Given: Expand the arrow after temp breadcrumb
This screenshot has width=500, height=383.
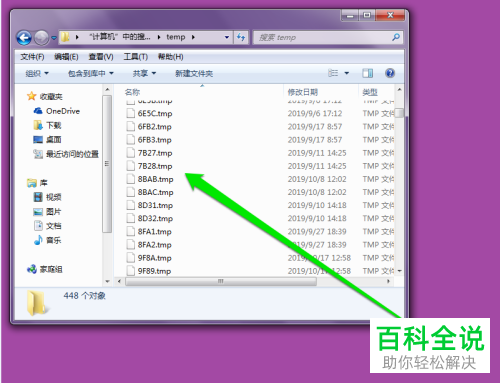Looking at the screenshot, I should 193,37.
